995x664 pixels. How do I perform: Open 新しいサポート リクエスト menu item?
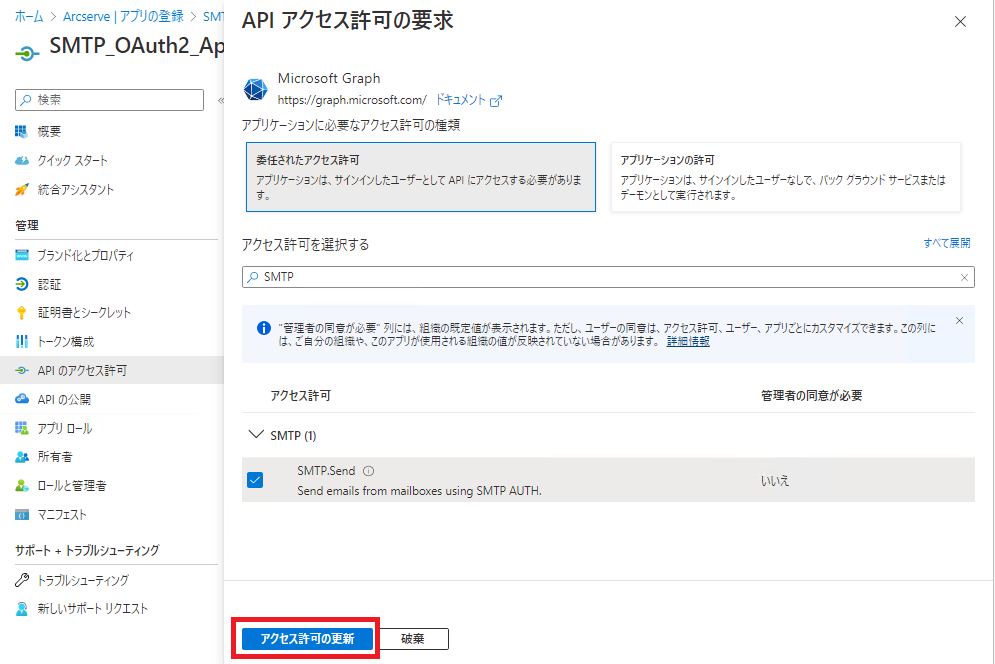(93, 609)
